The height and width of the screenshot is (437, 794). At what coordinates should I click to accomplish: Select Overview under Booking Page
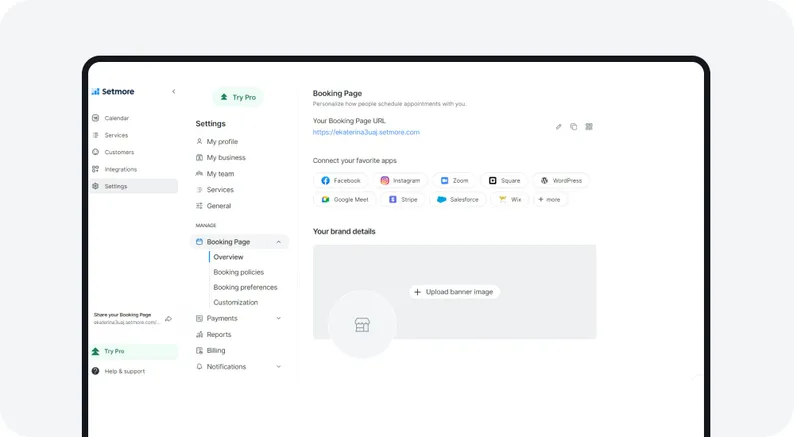228,257
